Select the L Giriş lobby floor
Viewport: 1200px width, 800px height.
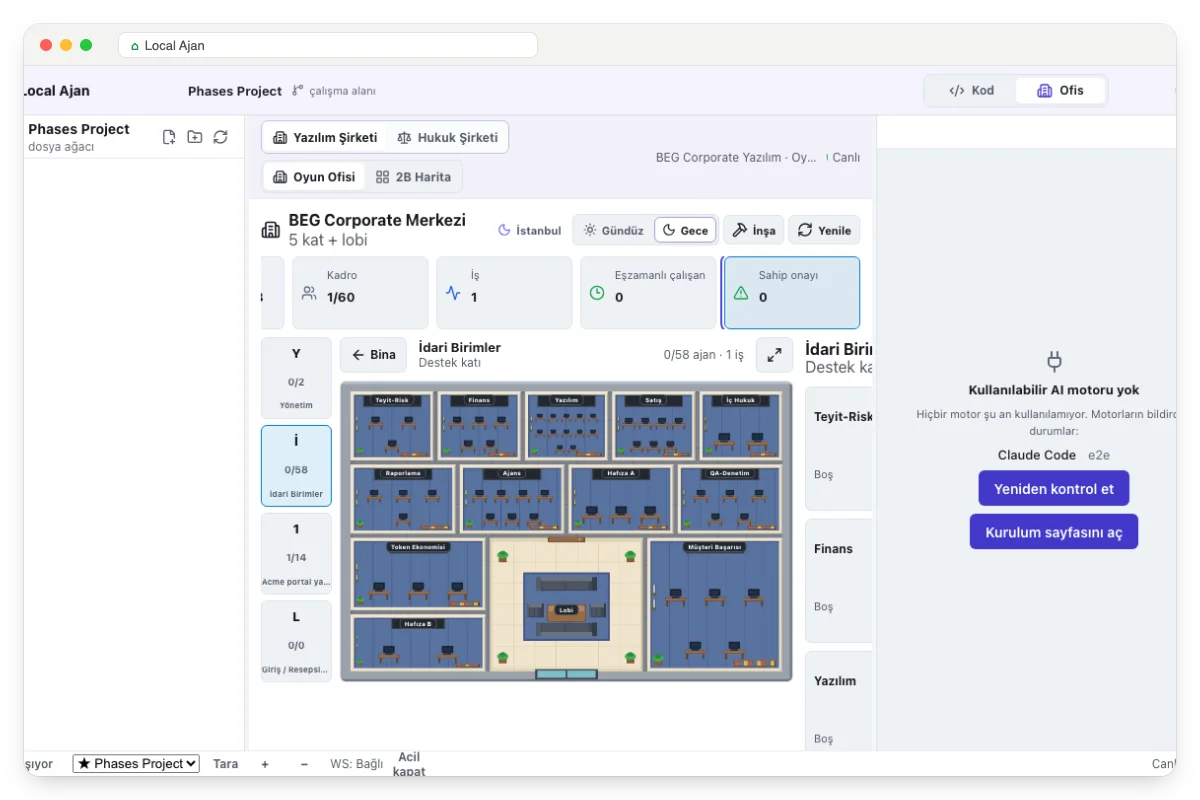(x=296, y=641)
